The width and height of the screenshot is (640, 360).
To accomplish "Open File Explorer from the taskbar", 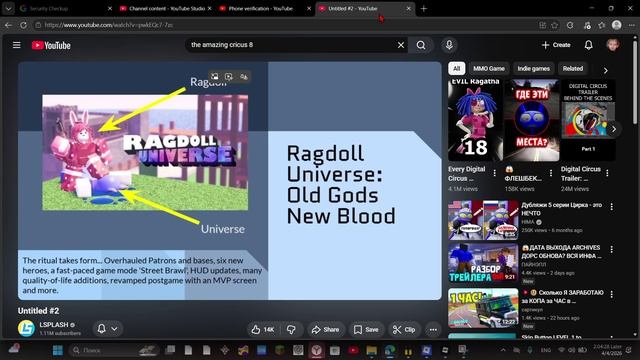I will pos(371,350).
